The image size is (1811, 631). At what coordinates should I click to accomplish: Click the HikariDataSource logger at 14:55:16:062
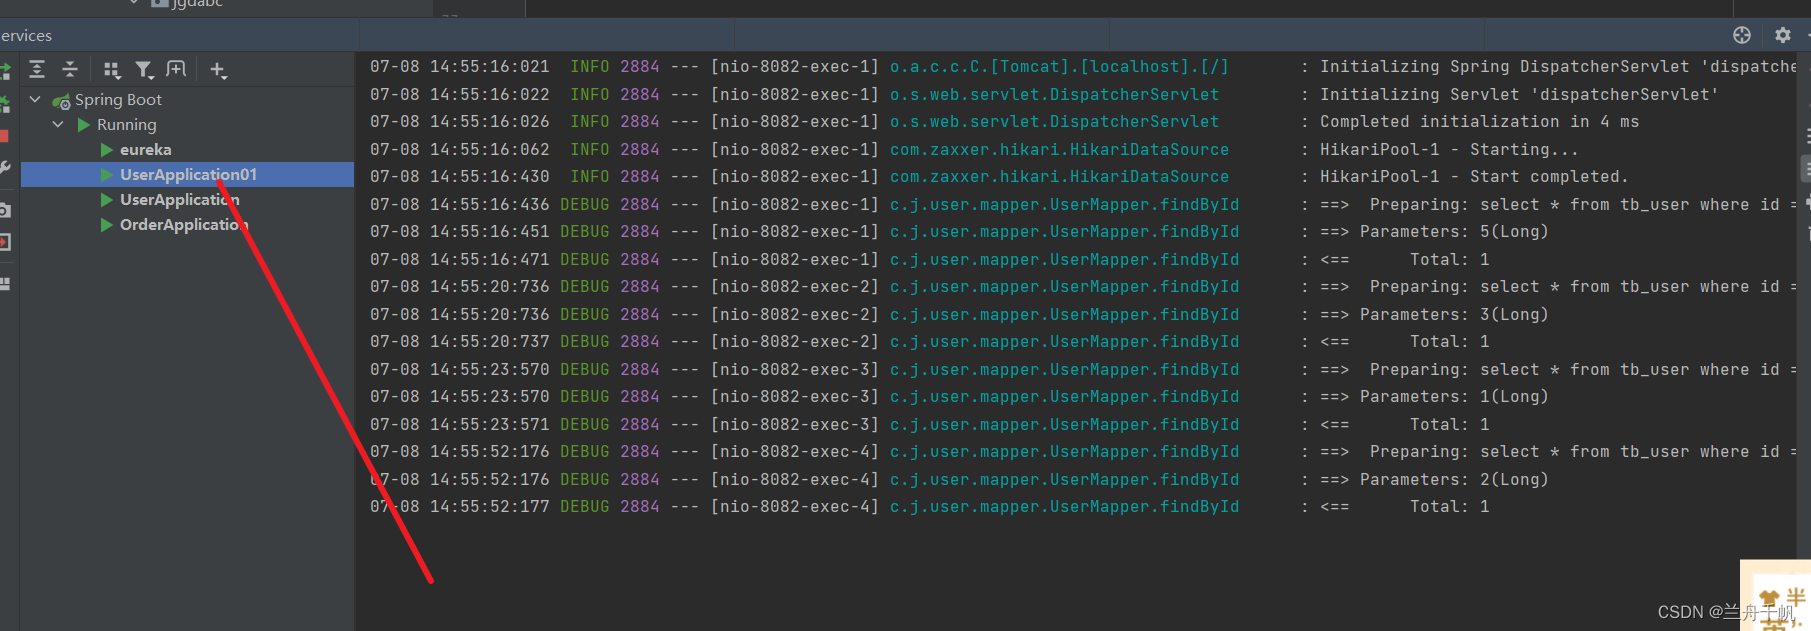1059,149
